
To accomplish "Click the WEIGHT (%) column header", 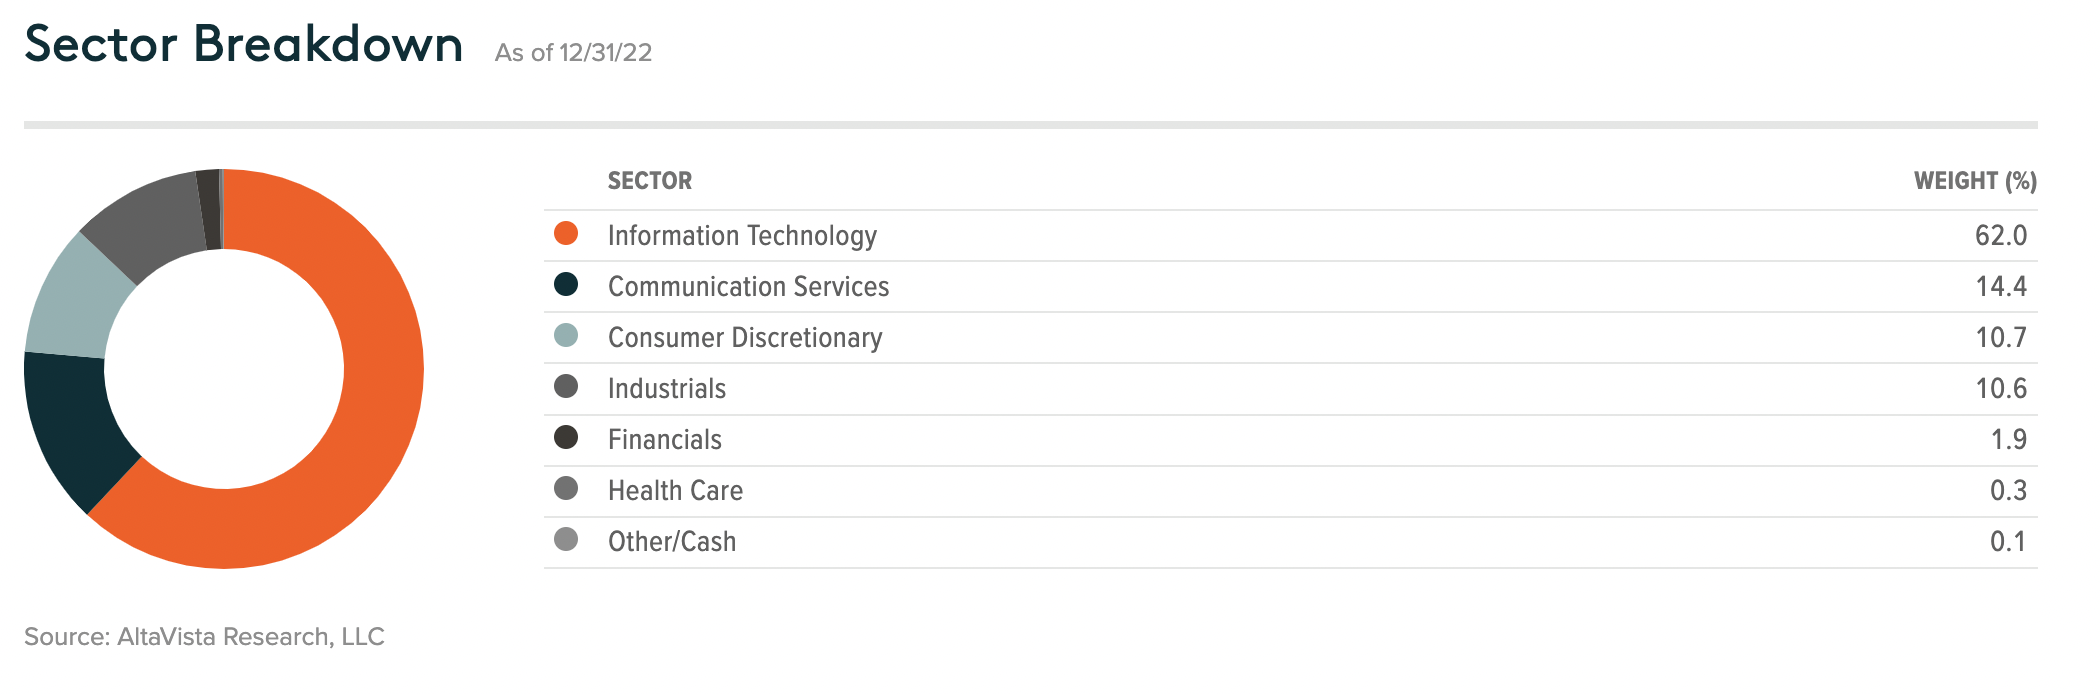I will [1975, 181].
